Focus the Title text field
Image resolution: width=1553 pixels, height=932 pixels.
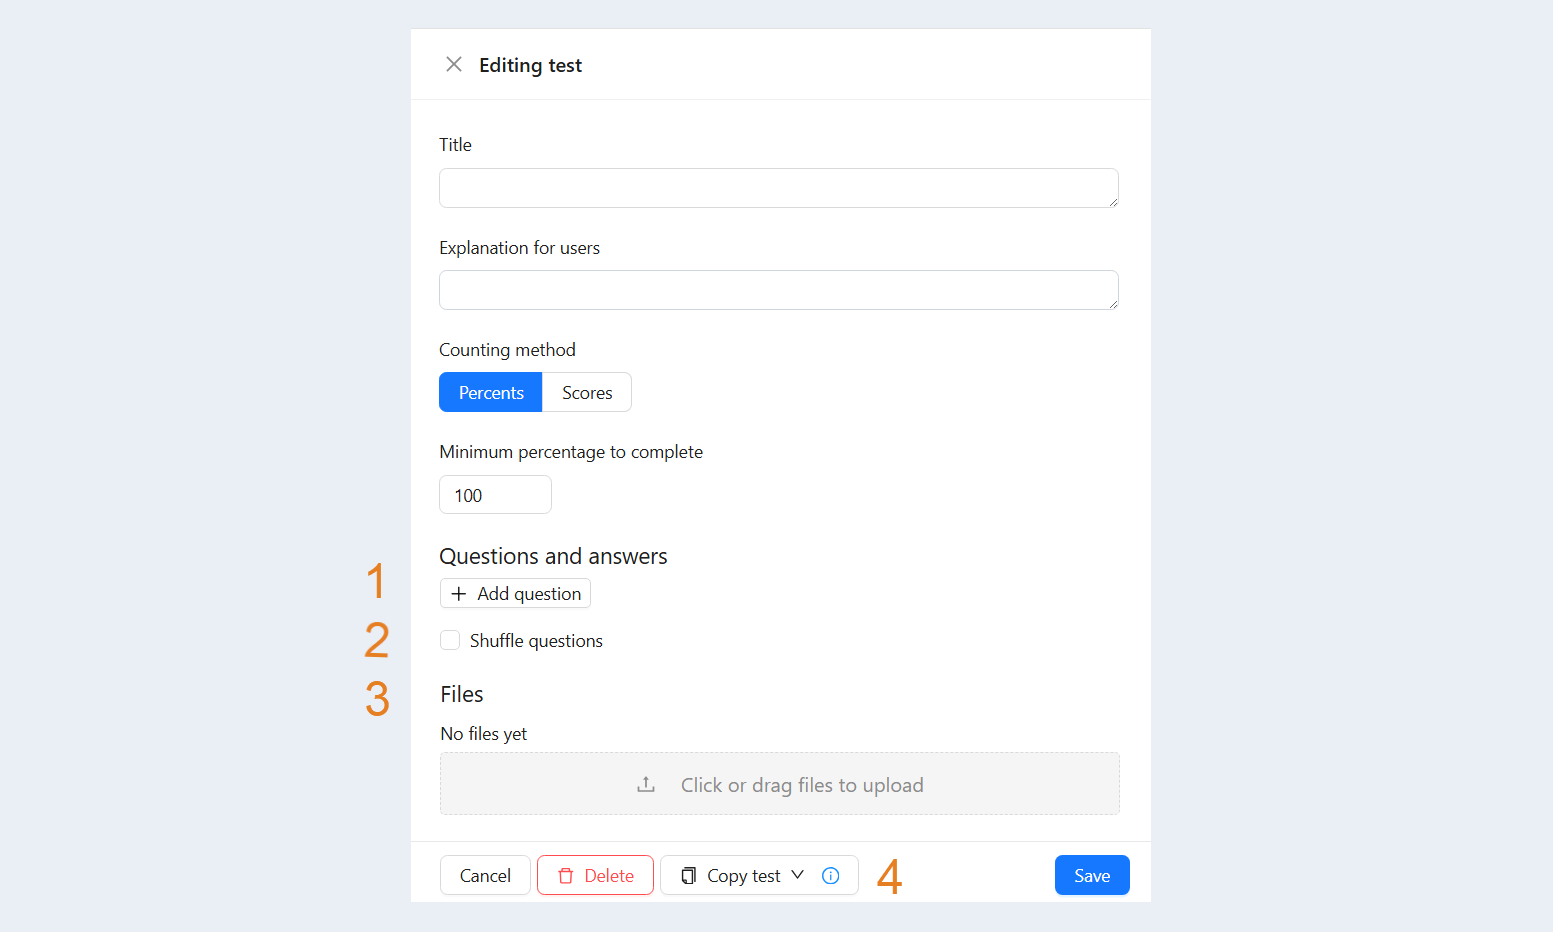pos(779,188)
